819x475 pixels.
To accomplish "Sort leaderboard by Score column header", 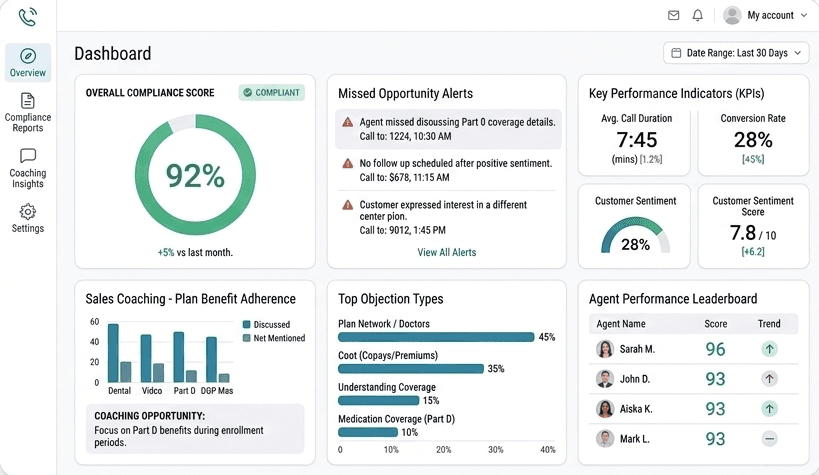I will point(715,324).
